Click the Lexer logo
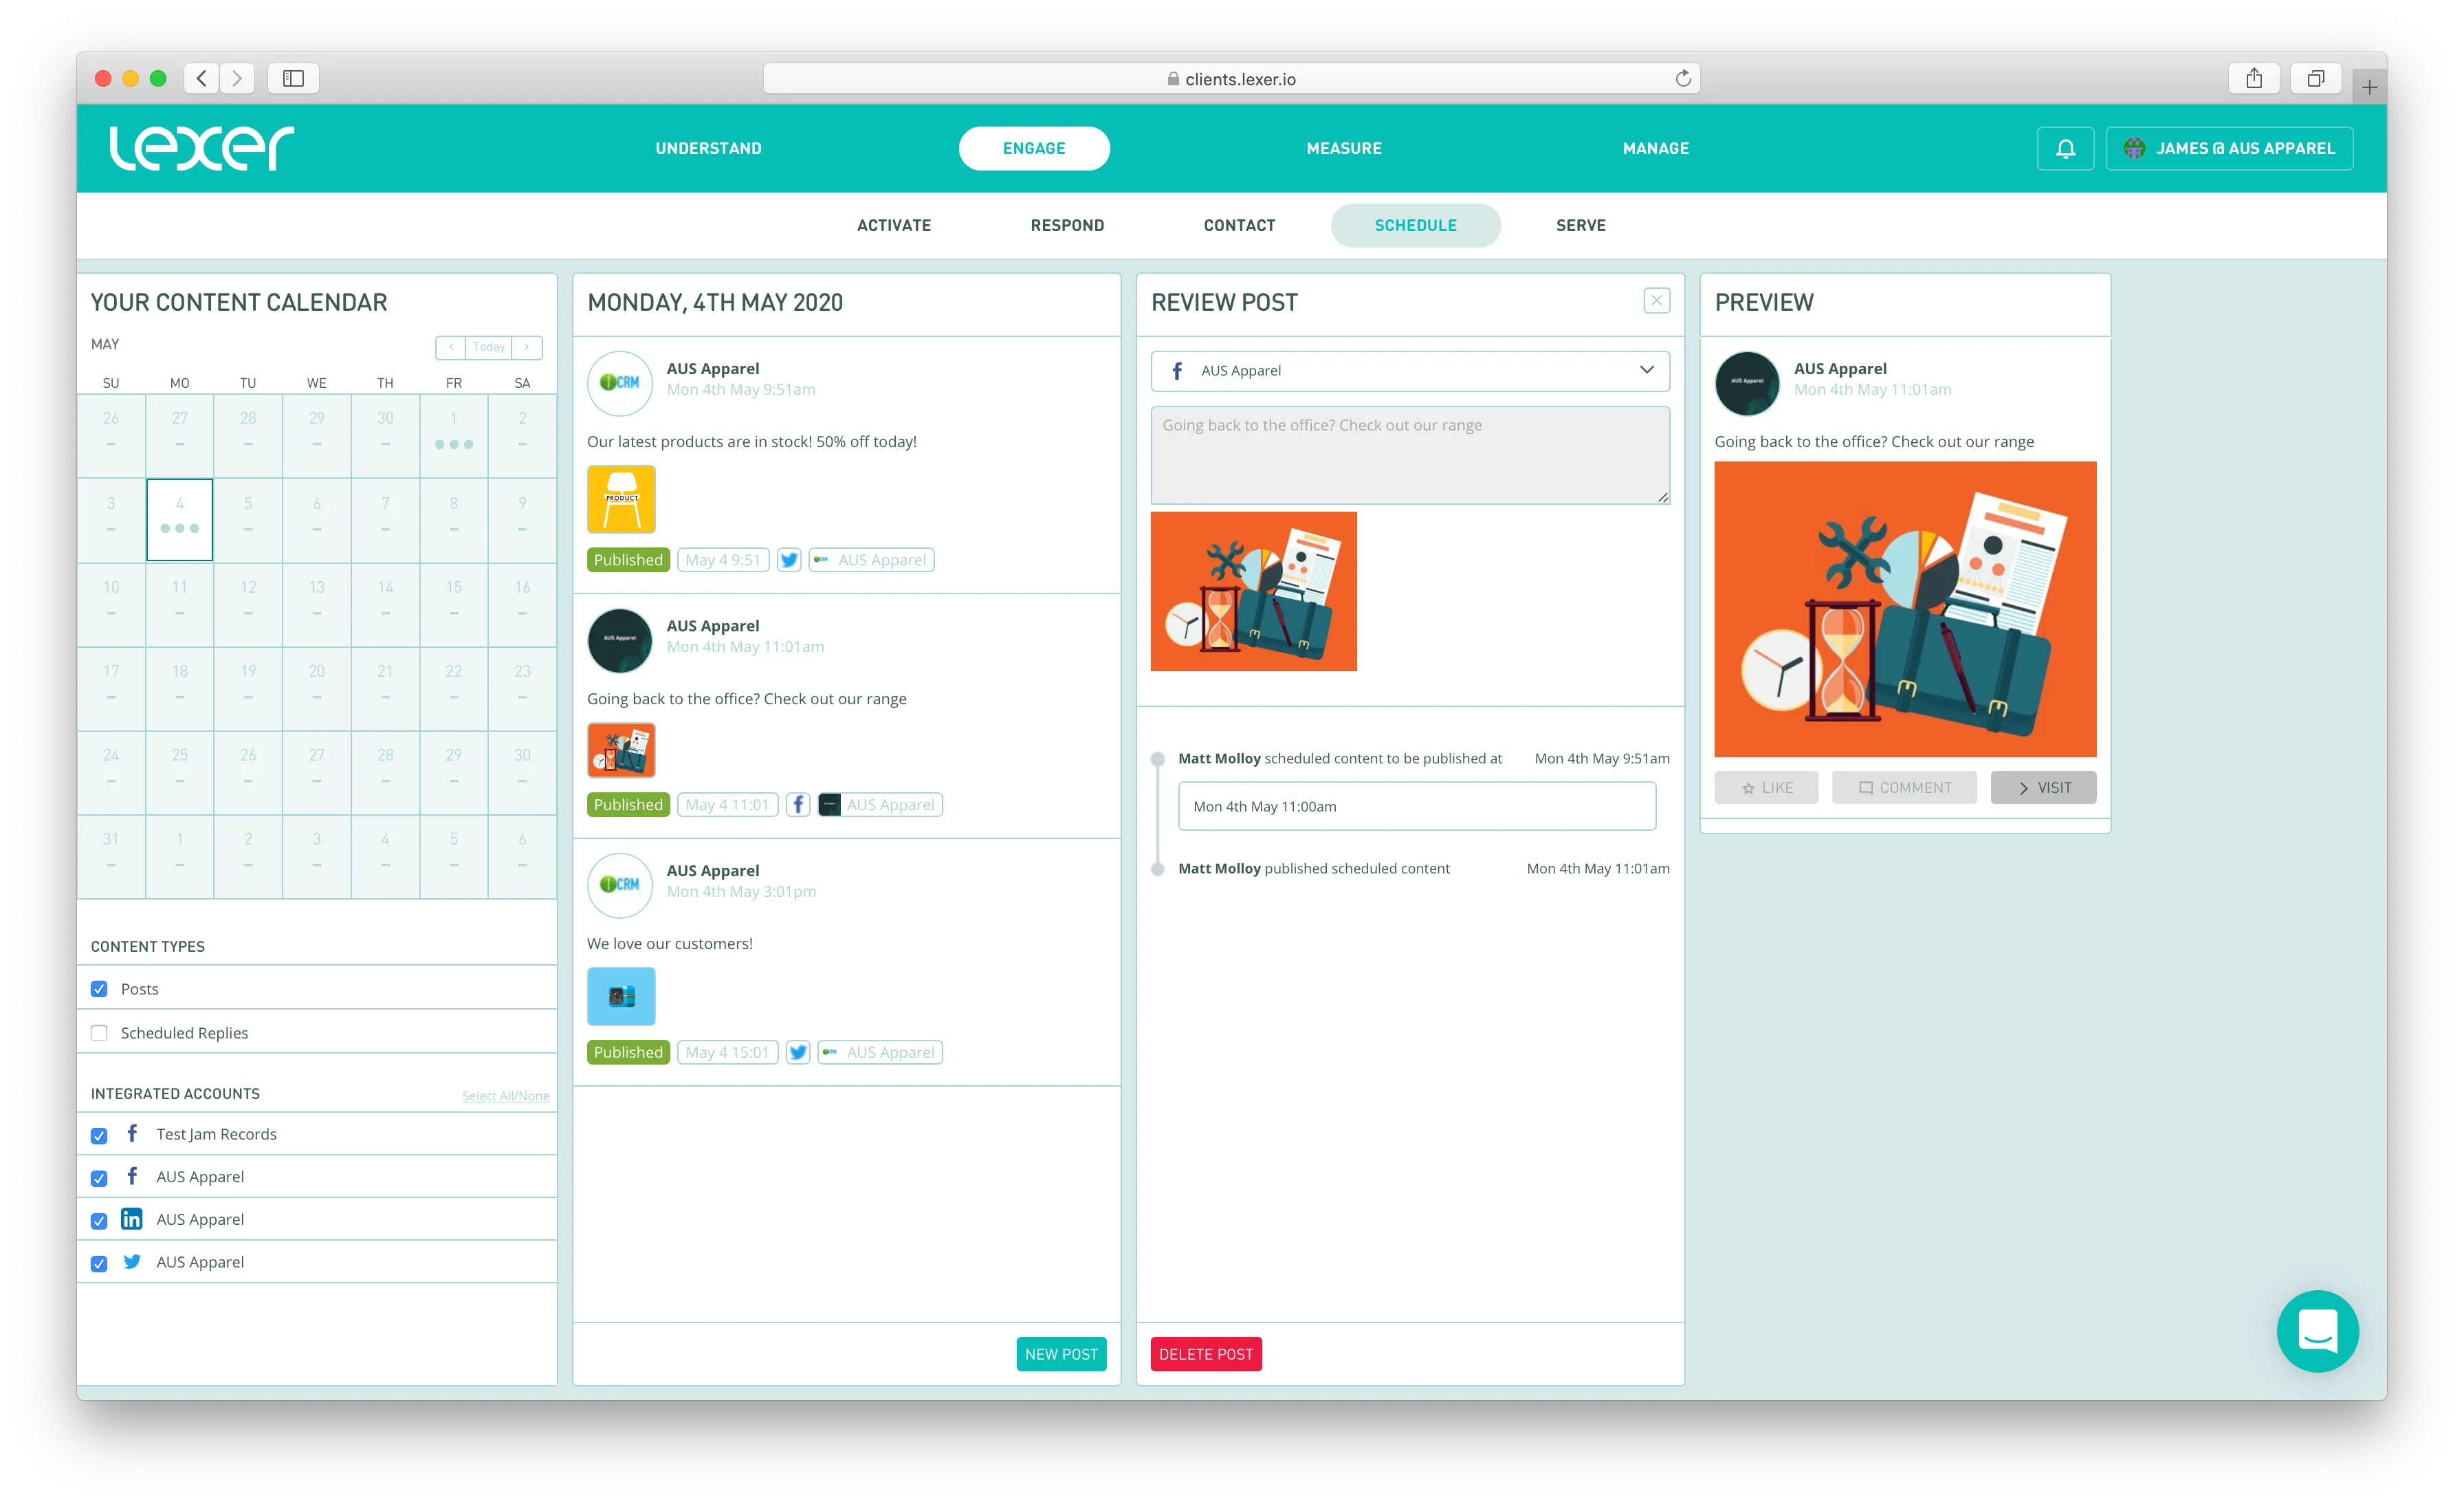The width and height of the screenshot is (2464, 1502). pos(201,148)
